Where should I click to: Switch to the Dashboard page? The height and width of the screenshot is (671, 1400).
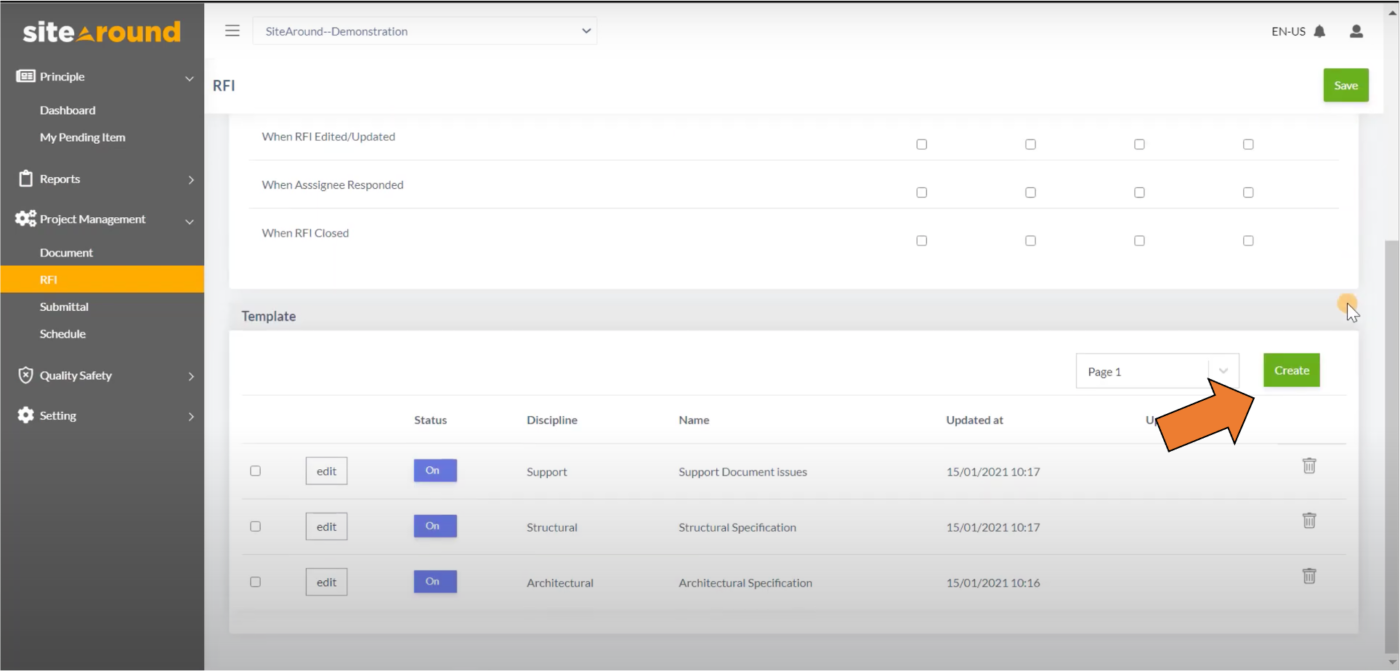(x=67, y=110)
